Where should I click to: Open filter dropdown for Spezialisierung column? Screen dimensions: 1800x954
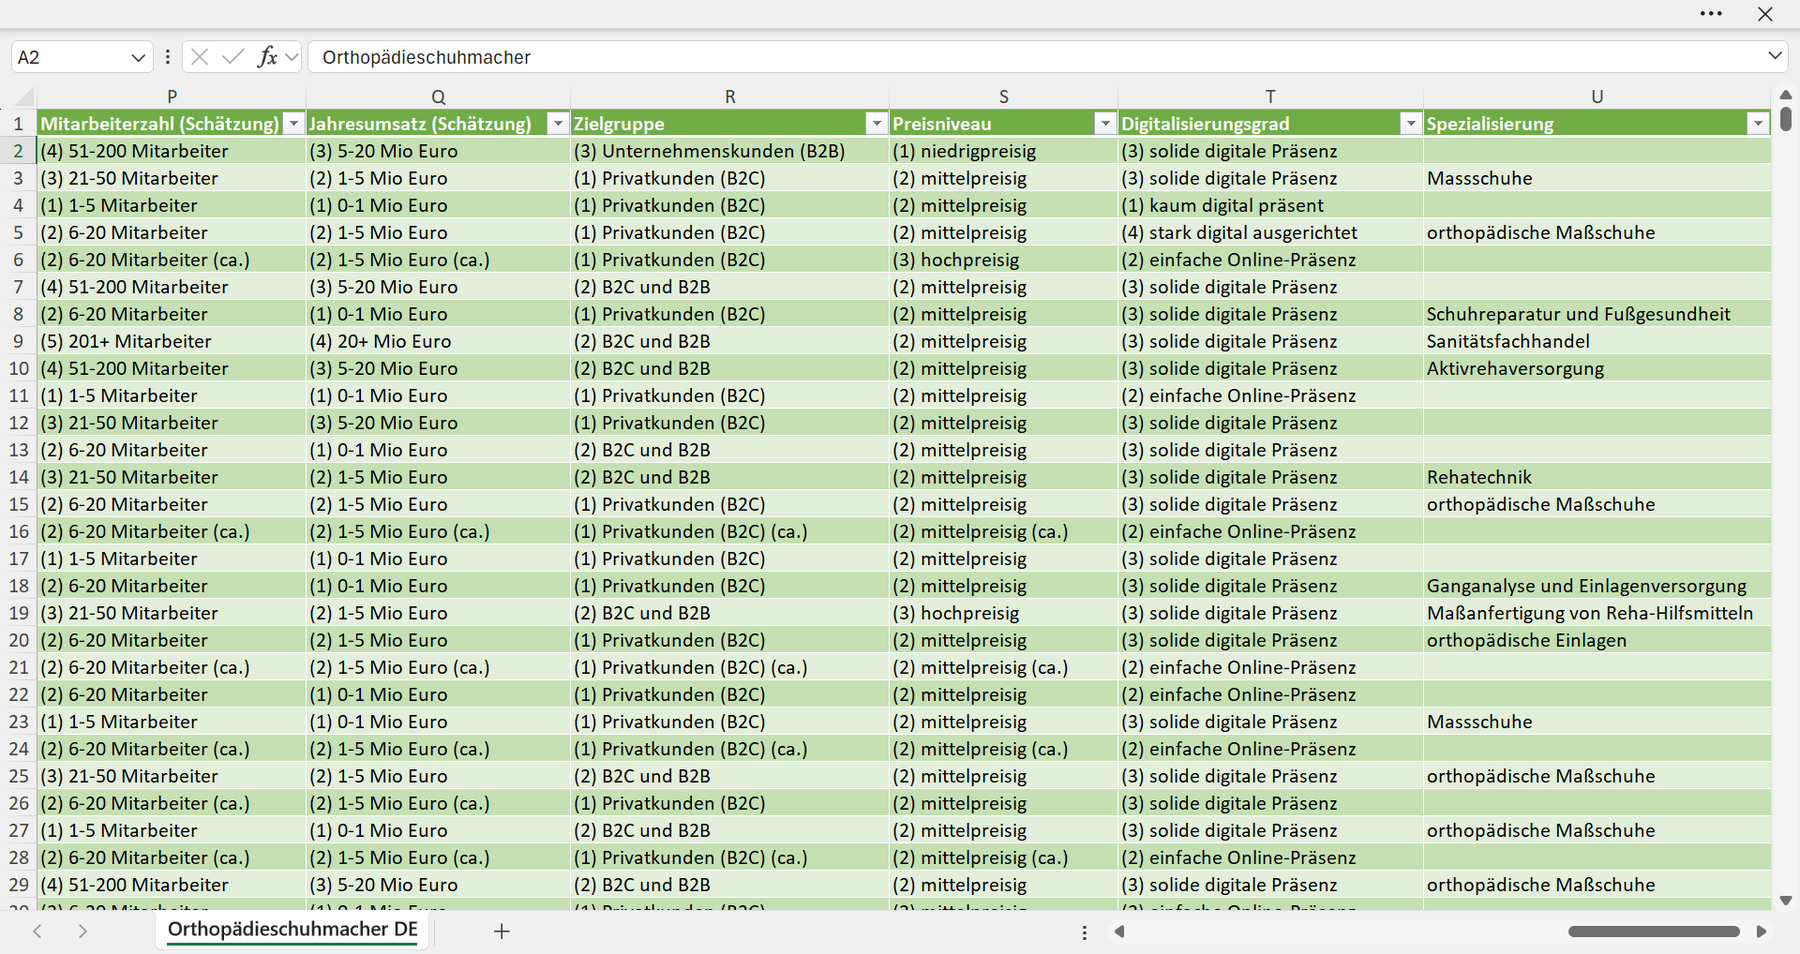coord(1758,124)
